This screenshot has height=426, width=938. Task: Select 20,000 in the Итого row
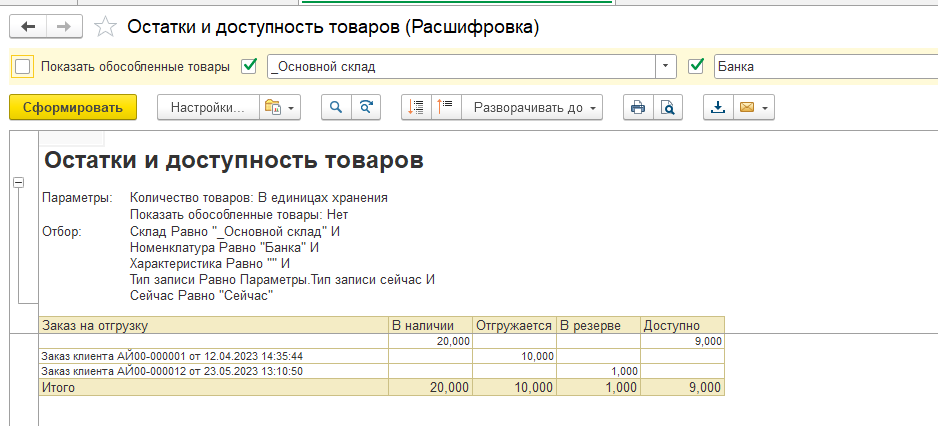click(430, 387)
